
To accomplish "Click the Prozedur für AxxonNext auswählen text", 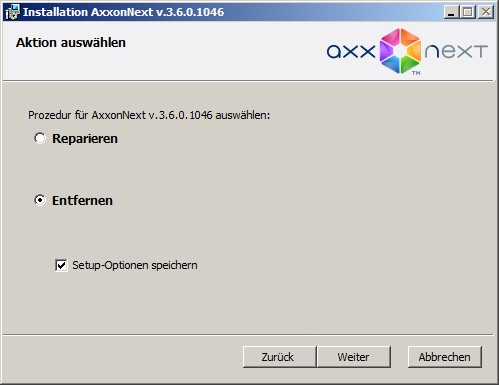I will (149, 115).
